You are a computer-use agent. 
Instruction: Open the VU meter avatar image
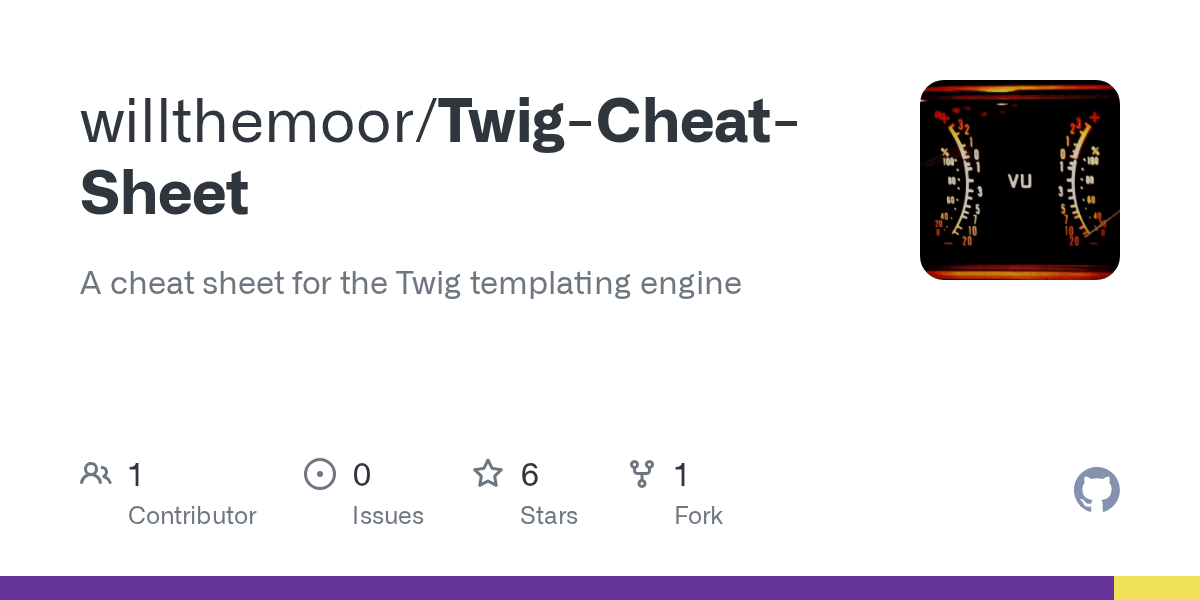(1020, 180)
